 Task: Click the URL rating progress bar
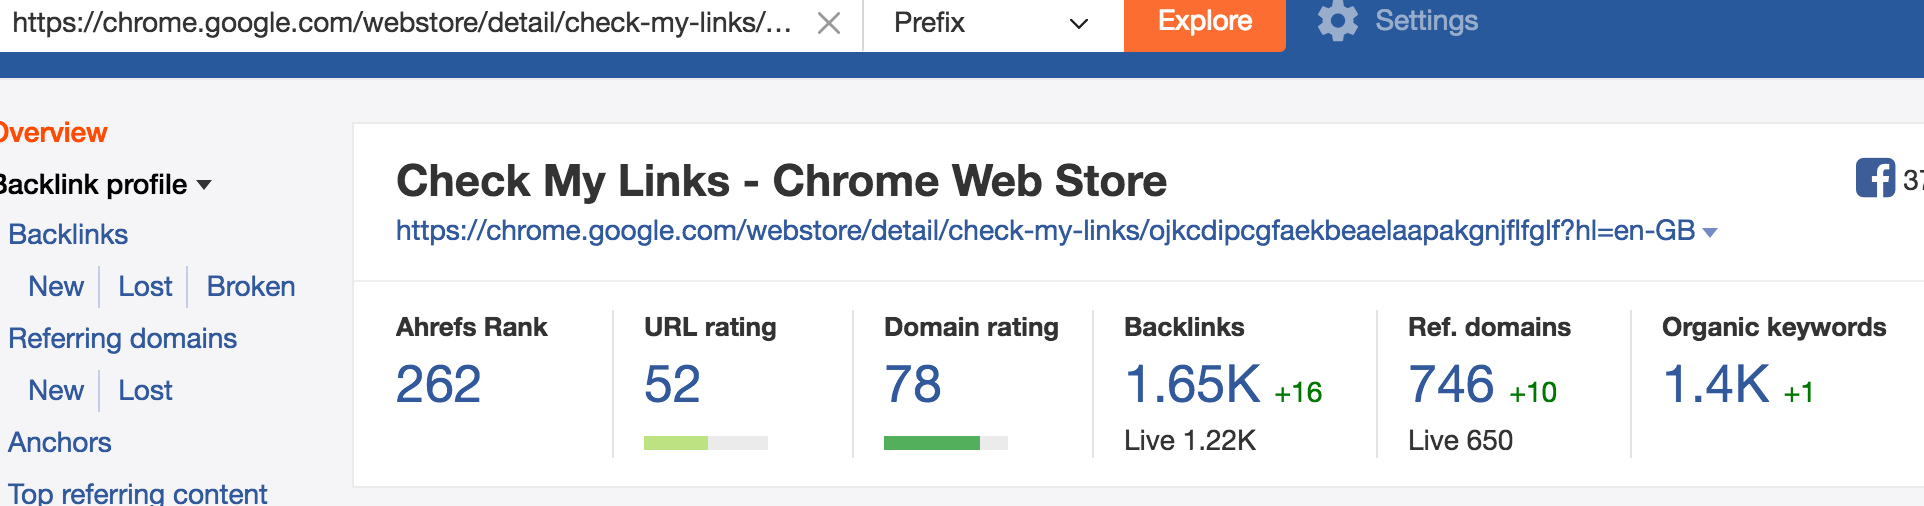click(x=706, y=443)
